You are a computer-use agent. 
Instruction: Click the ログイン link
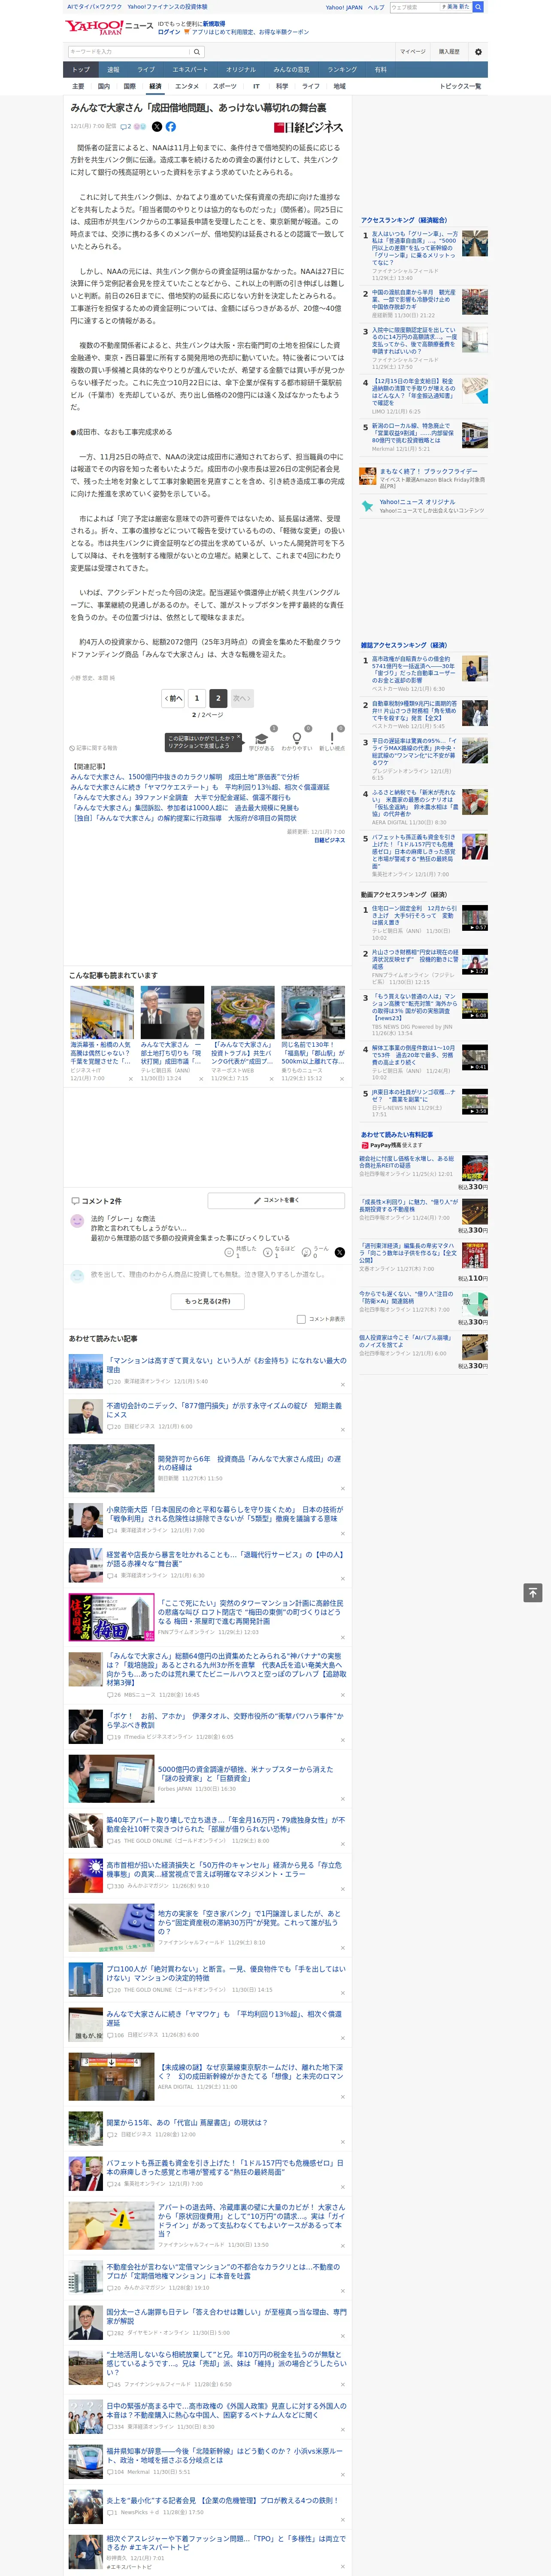tap(169, 32)
